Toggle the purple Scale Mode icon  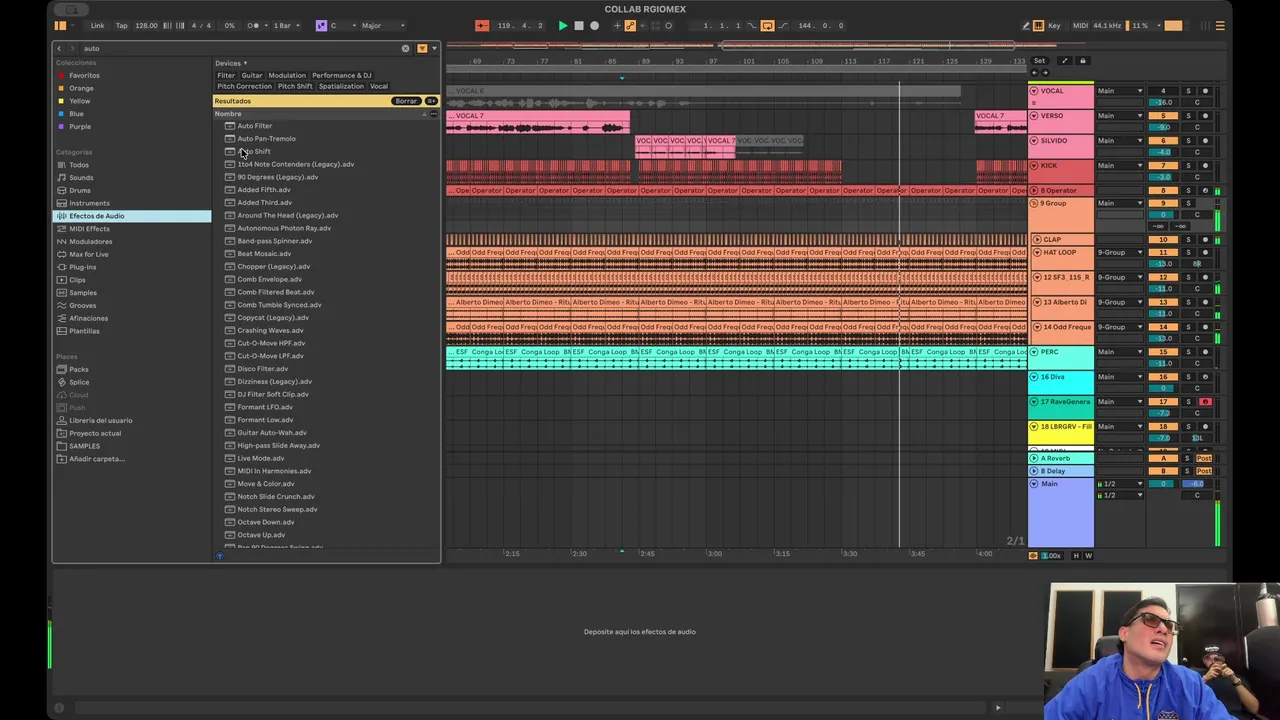click(321, 25)
